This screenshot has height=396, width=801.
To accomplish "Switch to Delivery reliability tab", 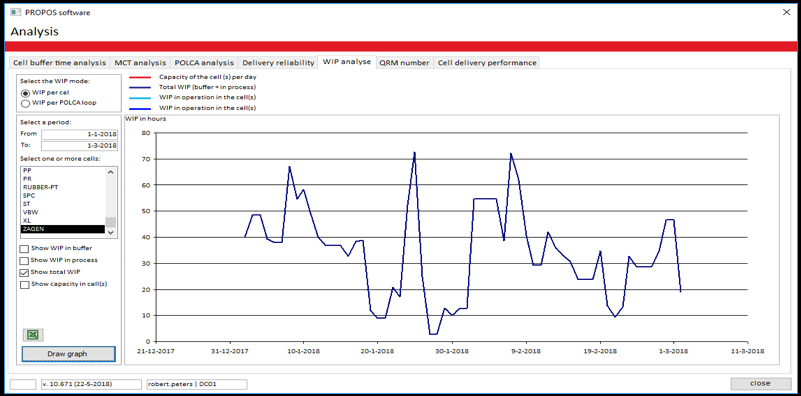I will 278,63.
